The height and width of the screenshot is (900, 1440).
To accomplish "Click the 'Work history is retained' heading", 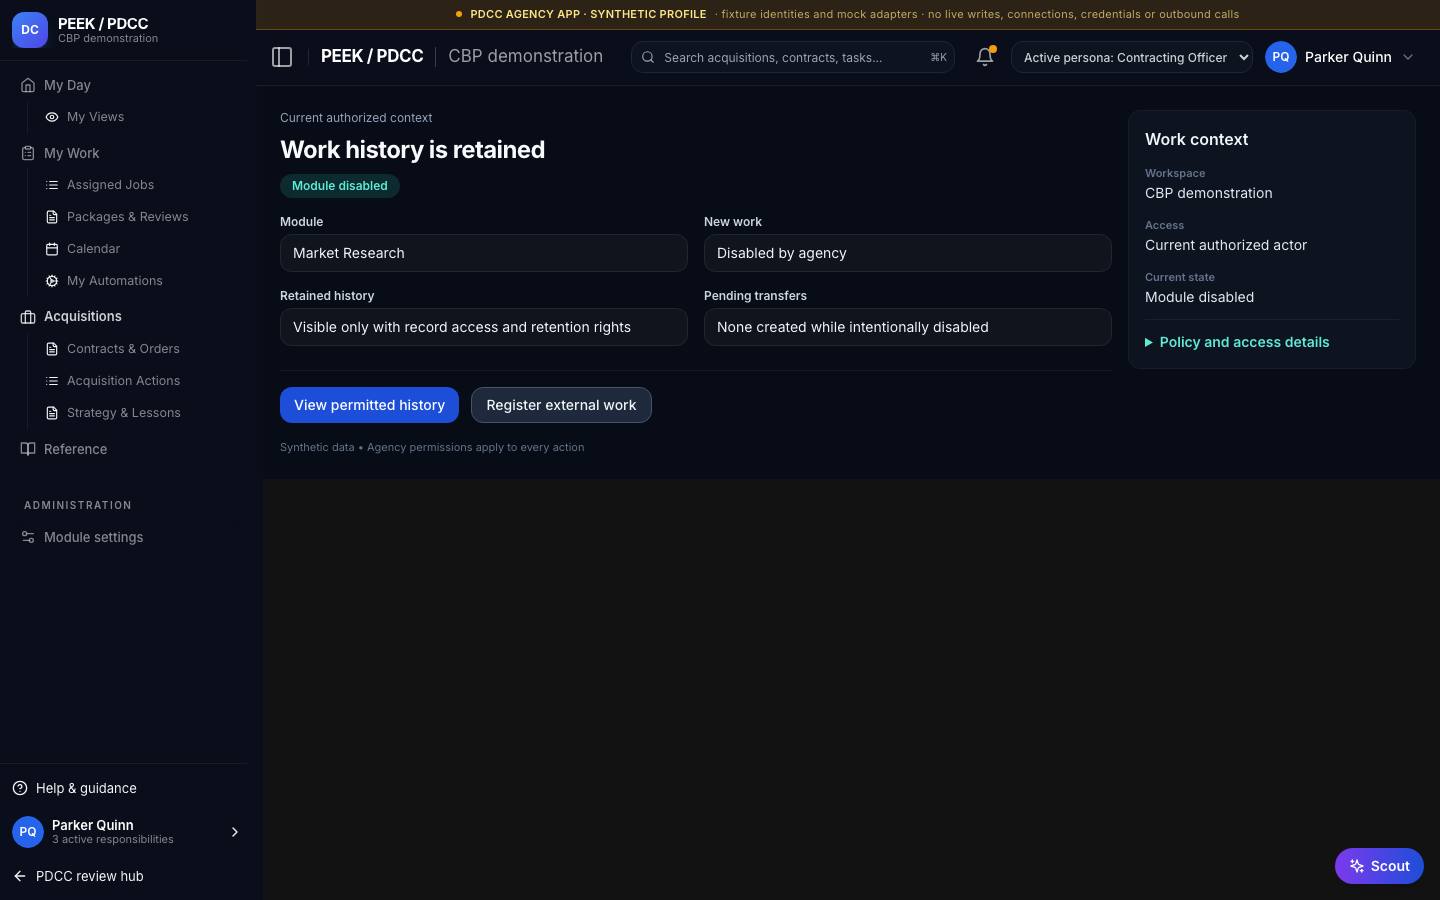I will 413,150.
